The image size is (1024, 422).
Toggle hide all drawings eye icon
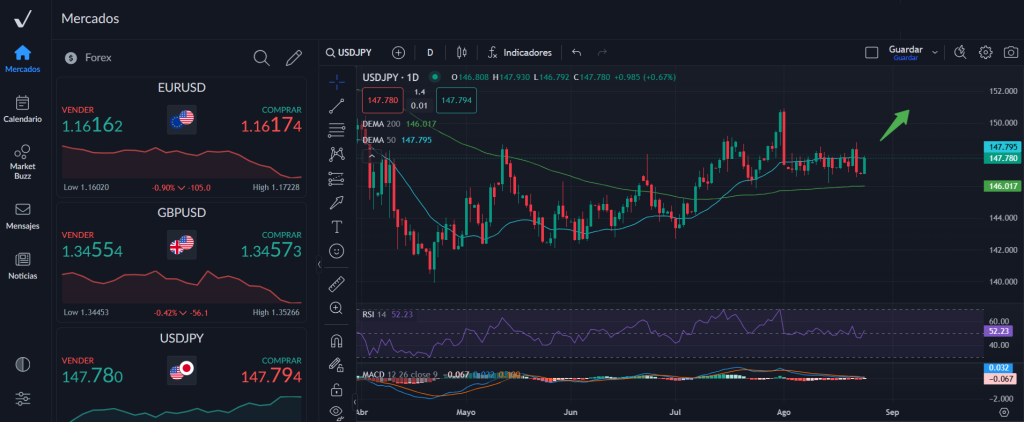point(337,412)
